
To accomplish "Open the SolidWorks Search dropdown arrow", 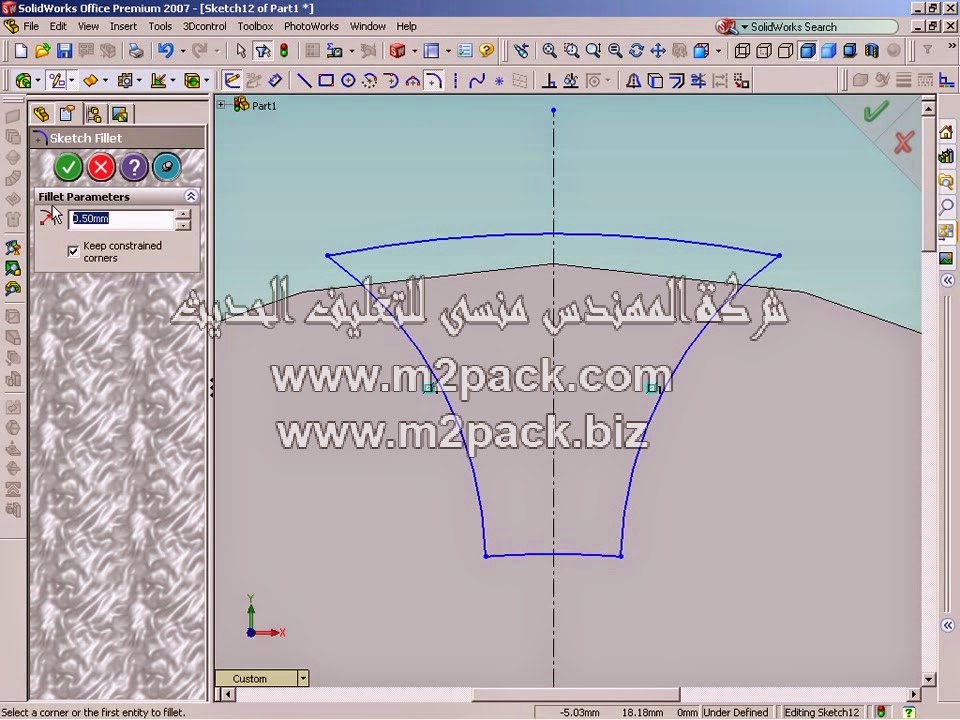I will click(744, 27).
